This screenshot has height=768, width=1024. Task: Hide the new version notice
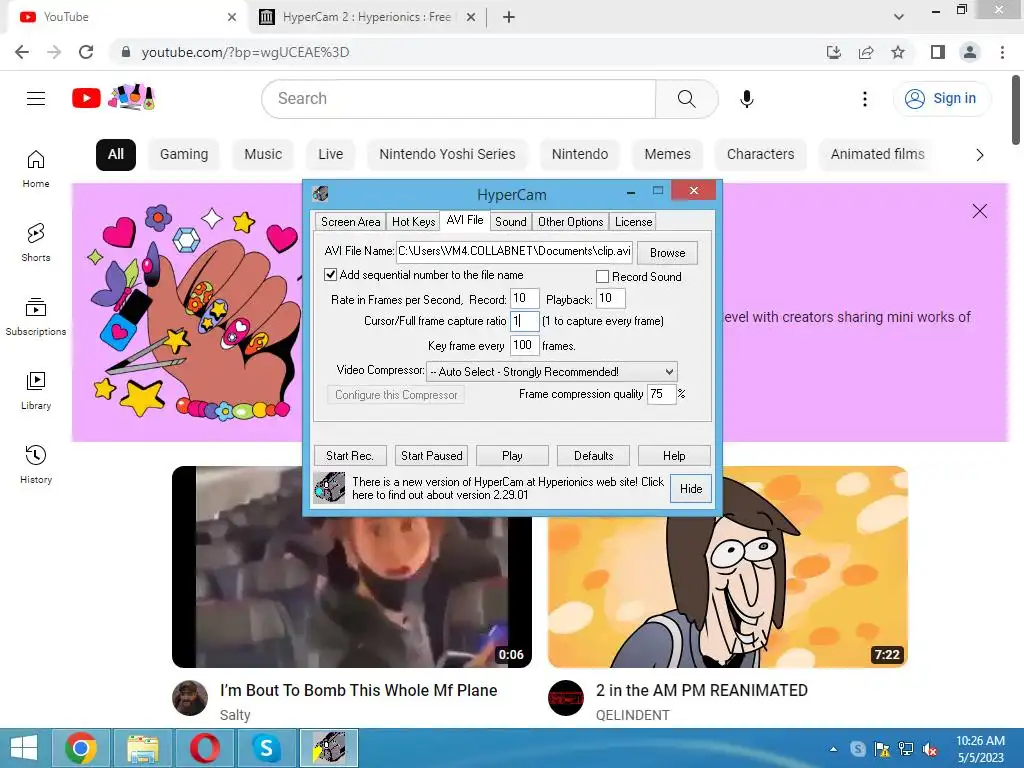tap(691, 488)
